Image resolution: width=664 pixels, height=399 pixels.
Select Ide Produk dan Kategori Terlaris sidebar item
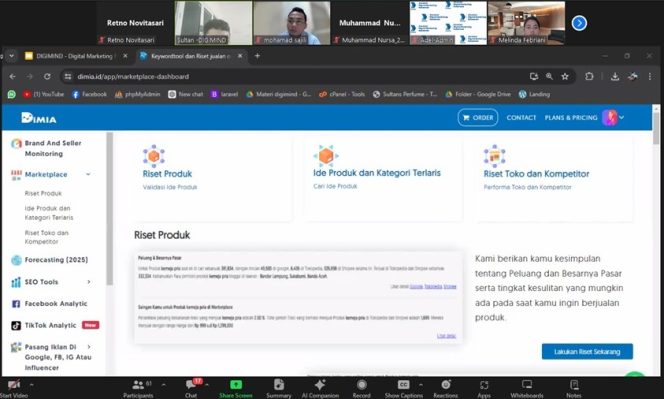click(49, 213)
